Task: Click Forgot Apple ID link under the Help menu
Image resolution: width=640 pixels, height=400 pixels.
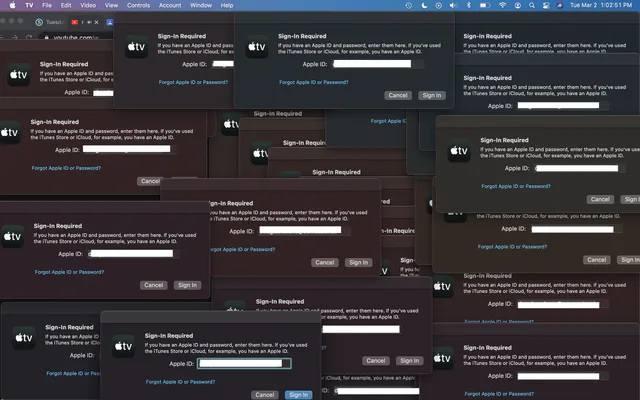Action: [x=313, y=82]
